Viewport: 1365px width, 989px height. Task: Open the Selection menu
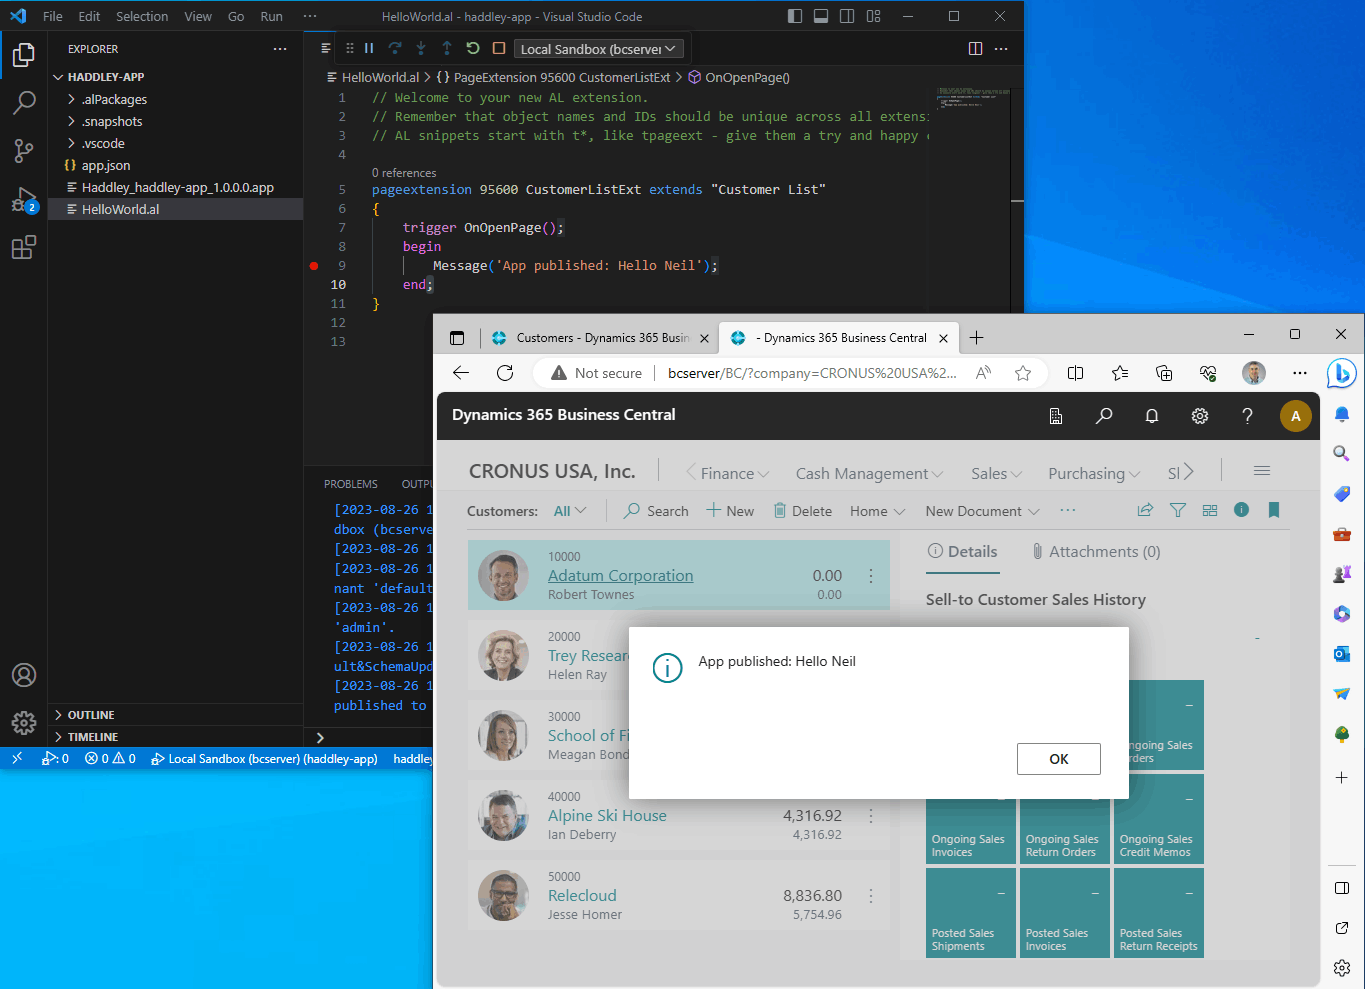[142, 16]
